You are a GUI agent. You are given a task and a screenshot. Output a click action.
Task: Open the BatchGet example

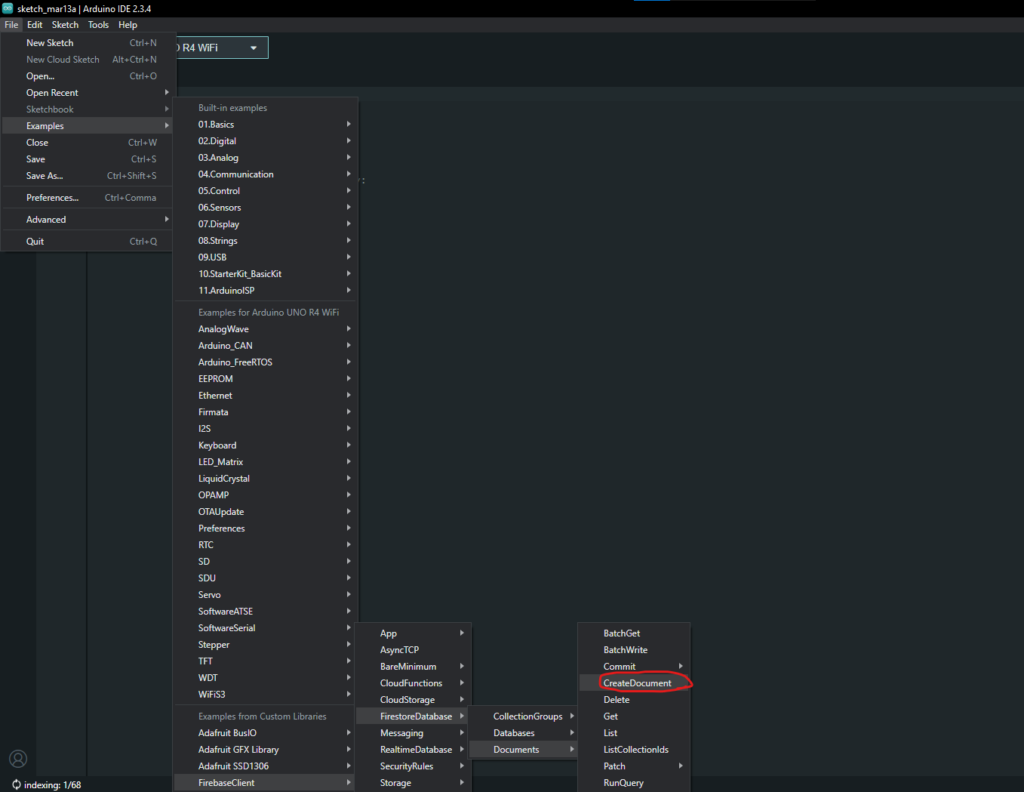[635, 633]
